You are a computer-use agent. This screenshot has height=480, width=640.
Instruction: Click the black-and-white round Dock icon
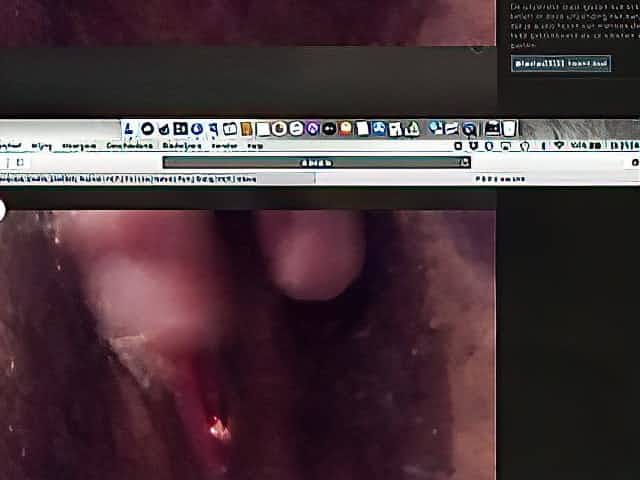pyautogui.click(x=147, y=129)
